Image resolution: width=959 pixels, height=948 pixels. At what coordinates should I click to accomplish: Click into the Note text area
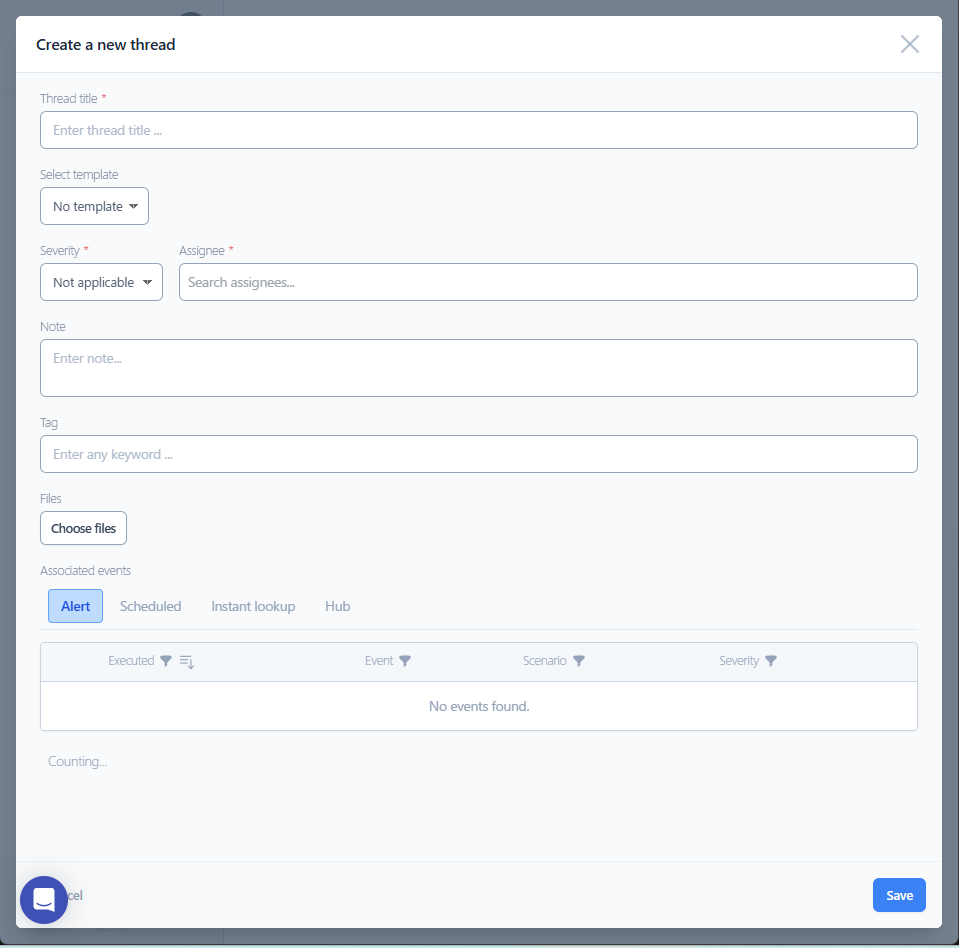pos(478,367)
